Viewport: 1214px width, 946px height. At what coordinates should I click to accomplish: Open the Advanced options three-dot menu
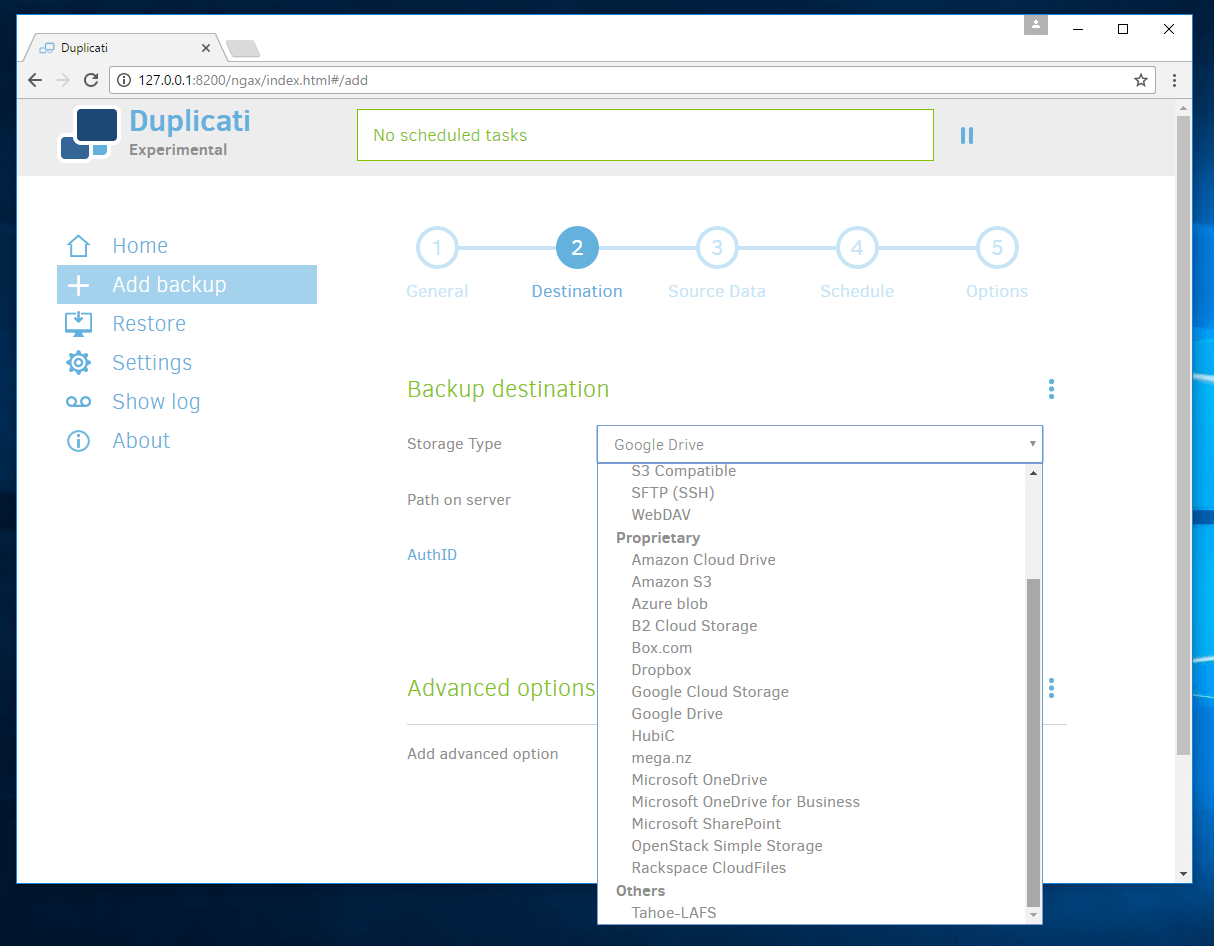tap(1051, 688)
